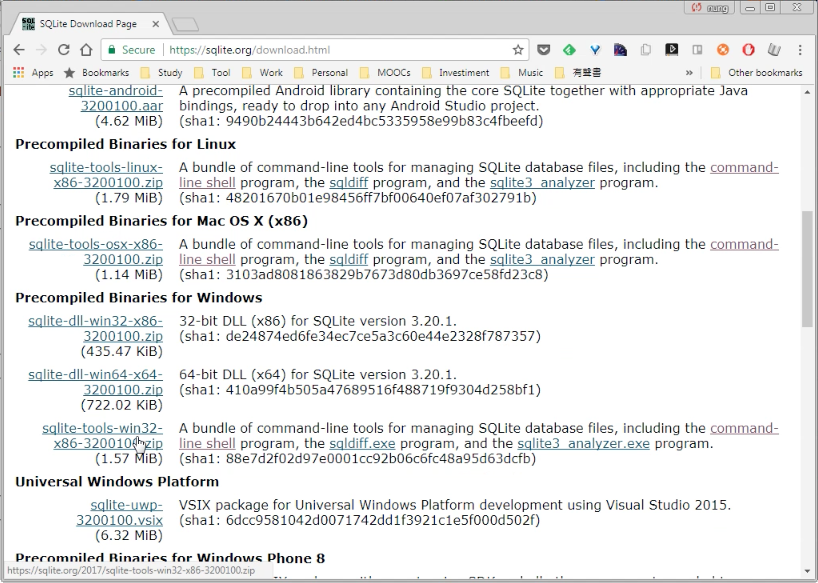The height and width of the screenshot is (583, 818).
Task: Open the Apps grid shortcut
Action: pos(33,72)
